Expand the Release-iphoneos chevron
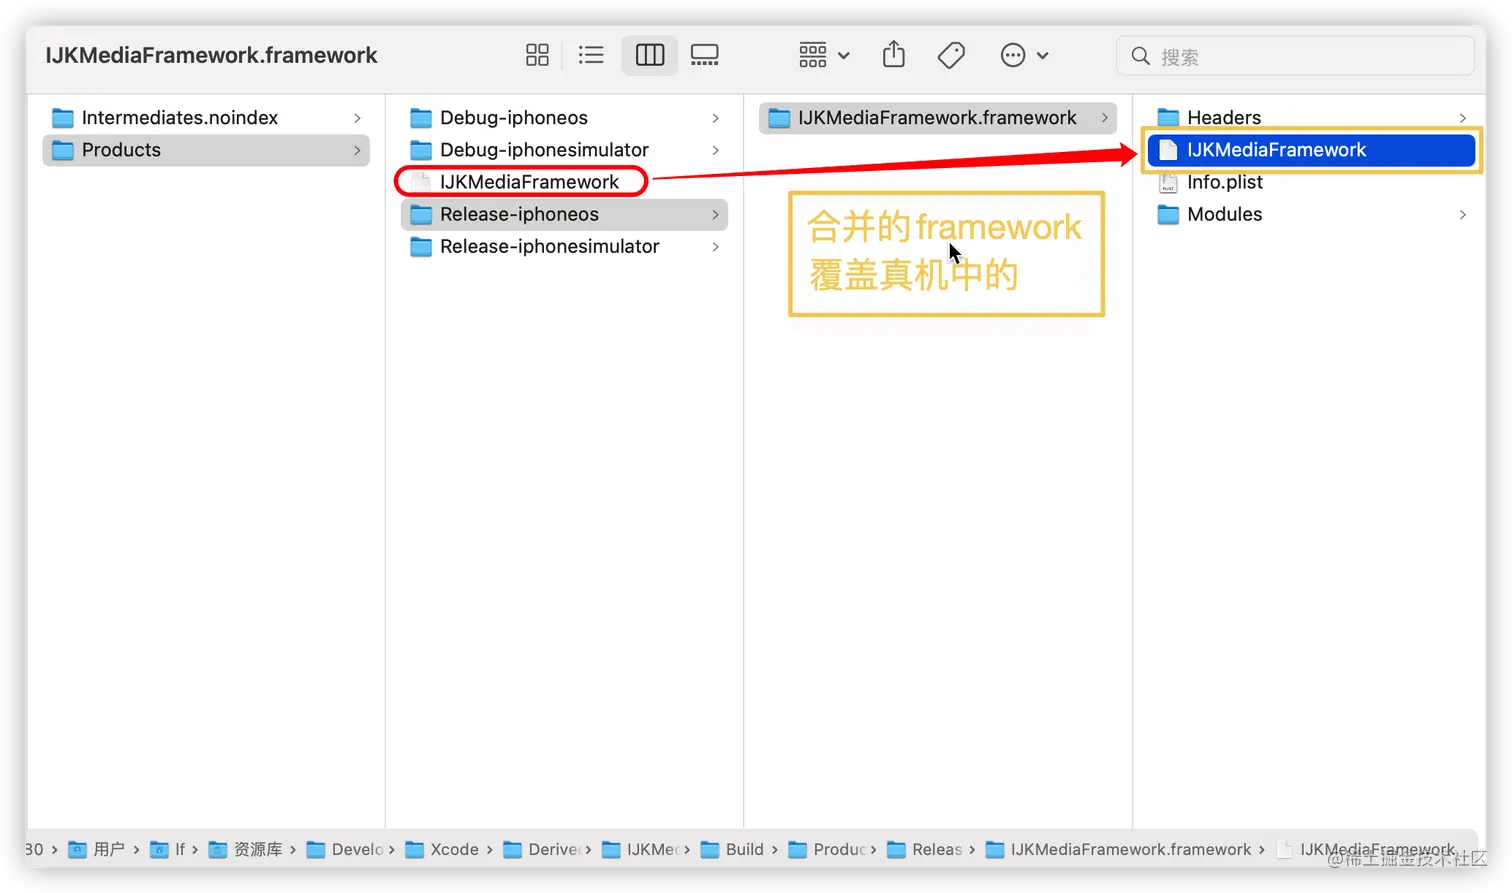 (715, 214)
